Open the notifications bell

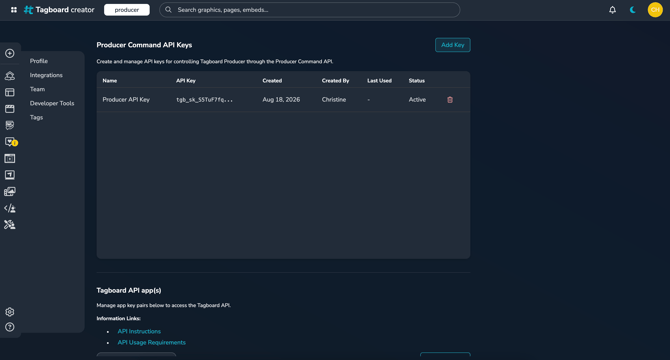point(612,9)
